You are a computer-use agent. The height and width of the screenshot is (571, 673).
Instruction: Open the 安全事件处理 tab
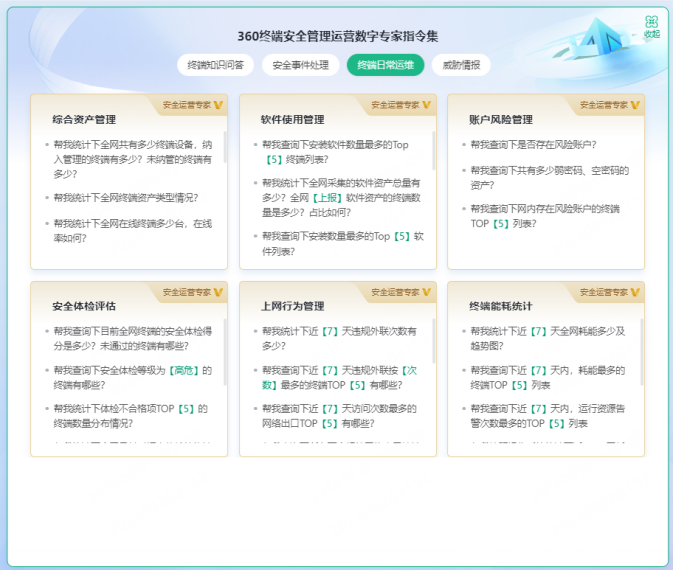[300, 65]
